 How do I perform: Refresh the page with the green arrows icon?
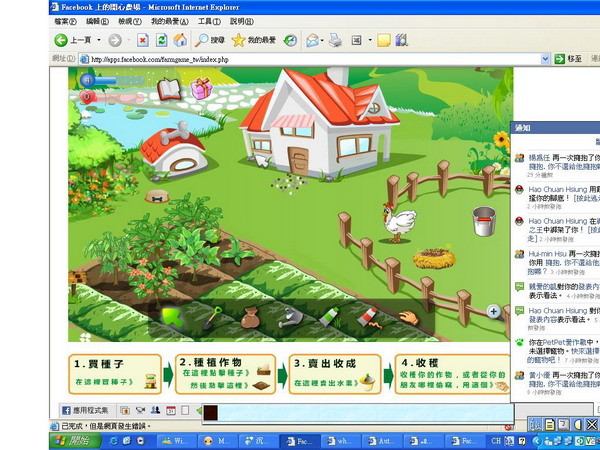[x=161, y=40]
